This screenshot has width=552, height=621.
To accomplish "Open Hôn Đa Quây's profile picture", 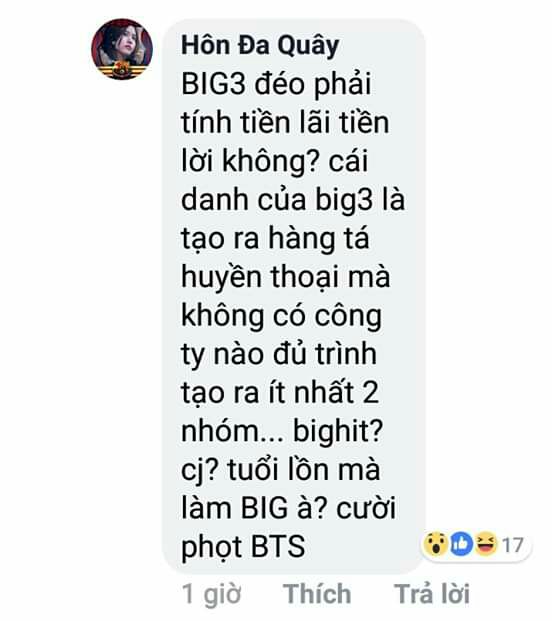I will (122, 49).
